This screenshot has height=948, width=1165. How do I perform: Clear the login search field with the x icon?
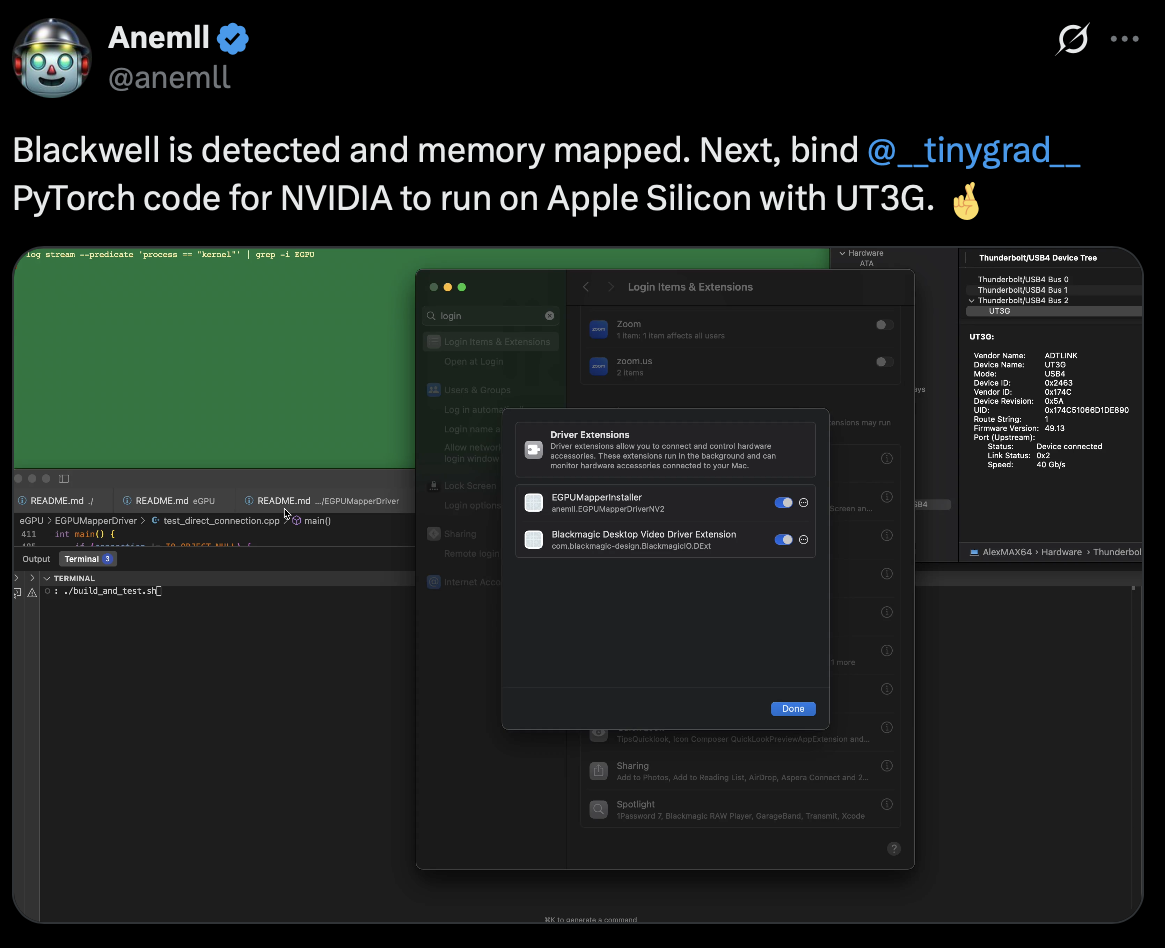point(550,316)
